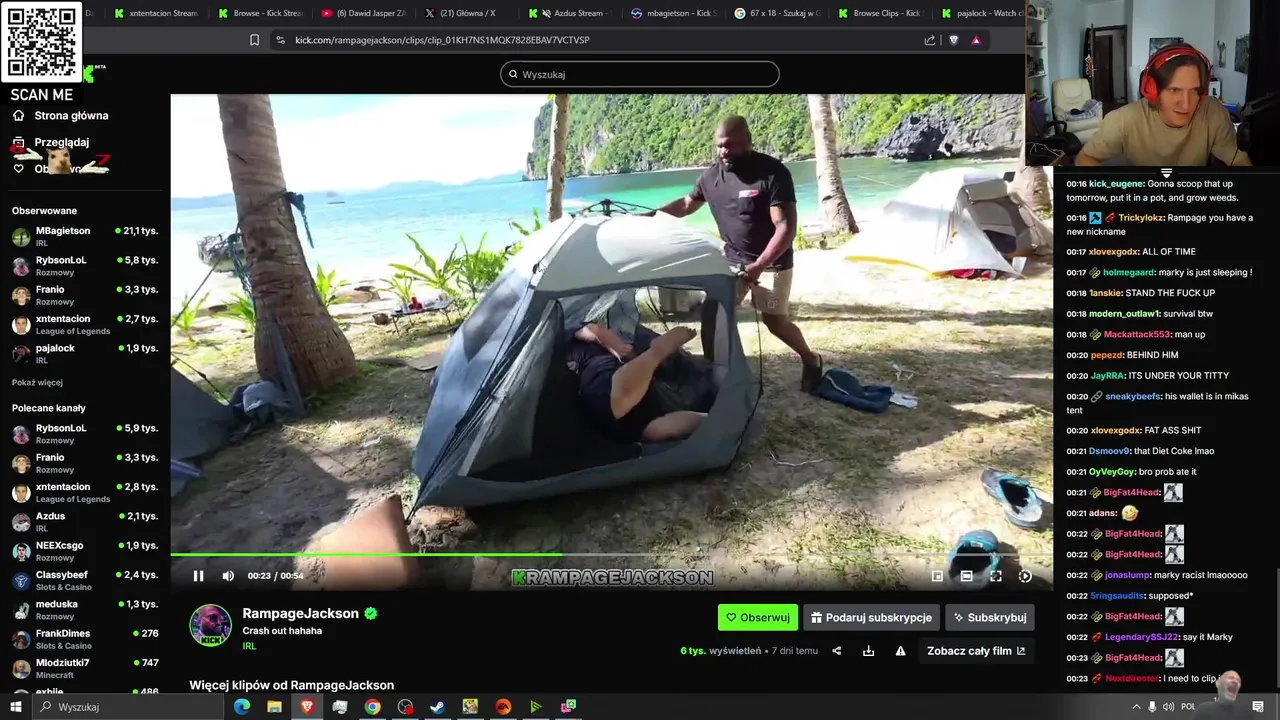Switch to Browse Clips - Kick tab
1280x720 pixels.
pyautogui.click(x=879, y=13)
